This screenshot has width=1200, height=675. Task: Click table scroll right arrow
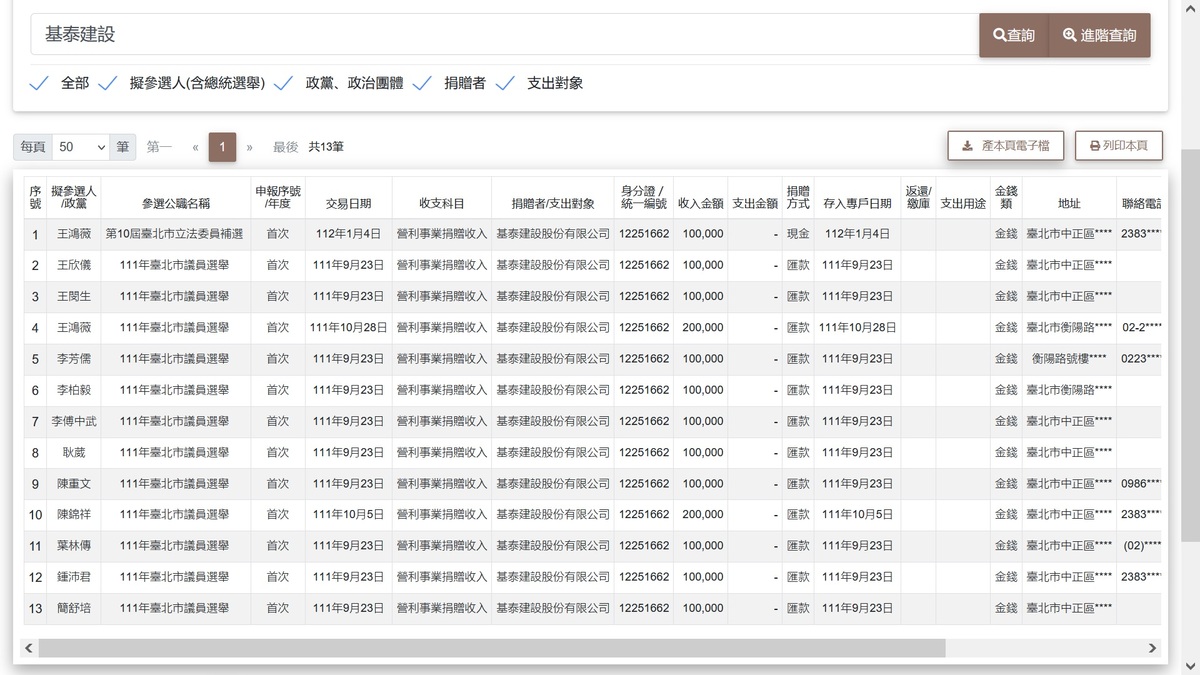click(1152, 648)
